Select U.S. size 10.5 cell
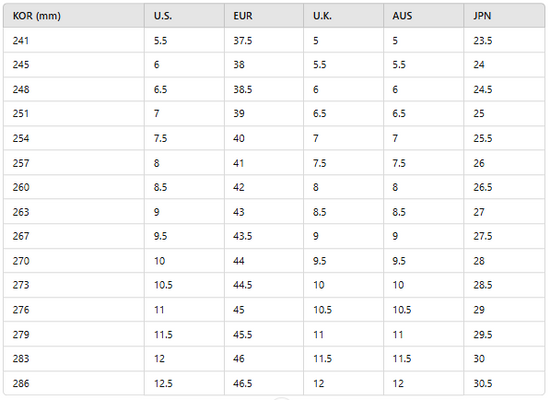 pos(185,285)
